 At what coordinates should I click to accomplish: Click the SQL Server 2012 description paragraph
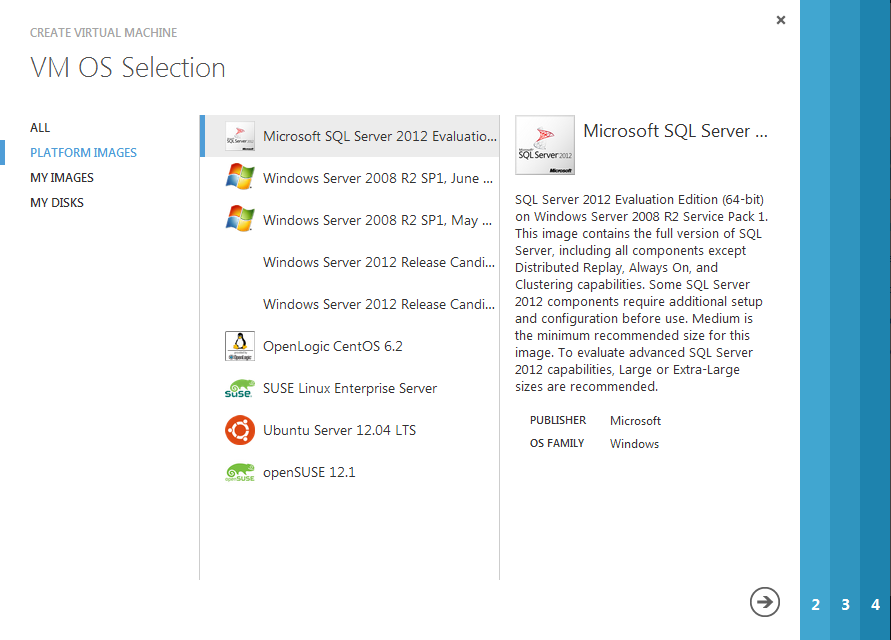click(x=642, y=293)
